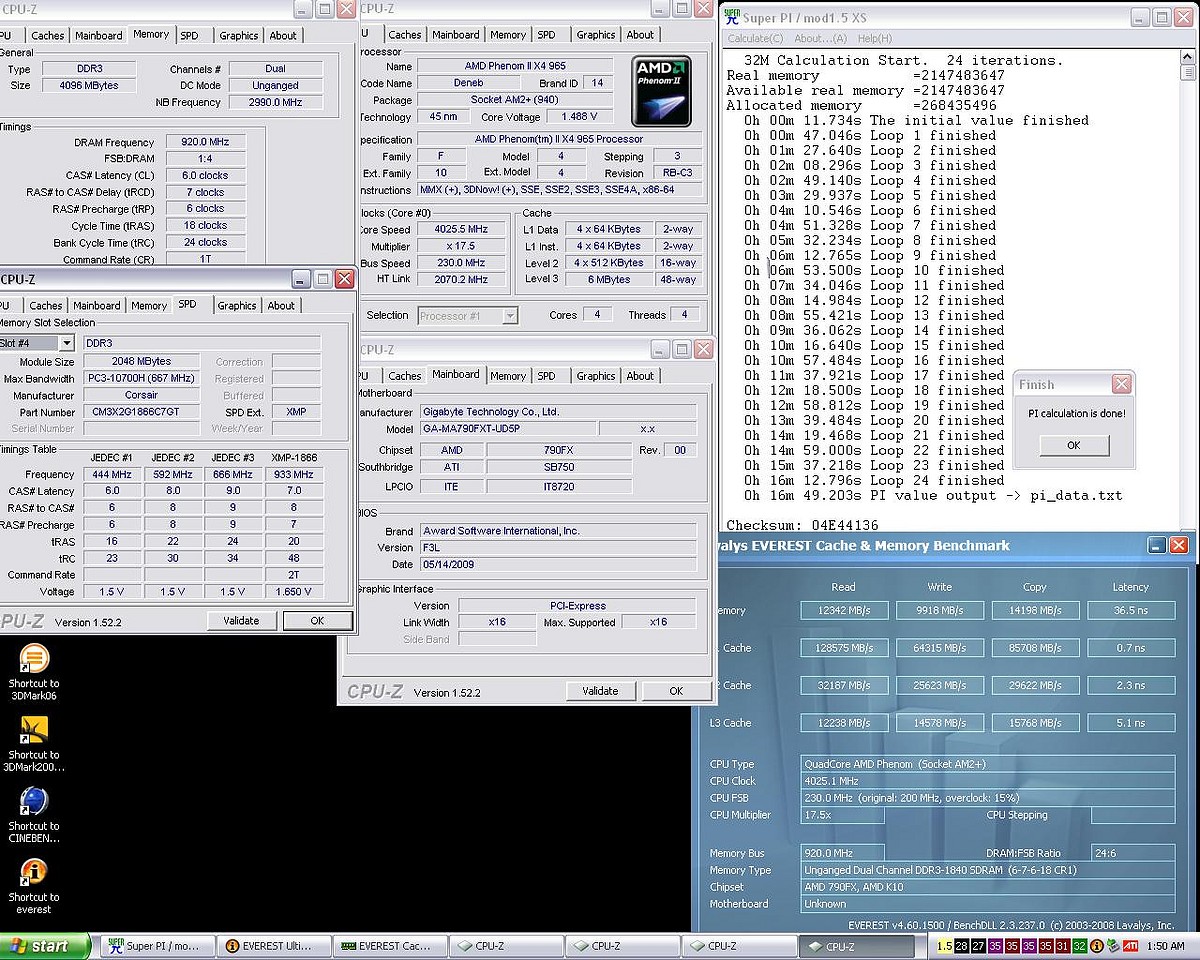Viewport: 1200px width, 960px height.
Task: Open the Shortcut to CINEBEN... desktop icon
Action: [x=33, y=815]
